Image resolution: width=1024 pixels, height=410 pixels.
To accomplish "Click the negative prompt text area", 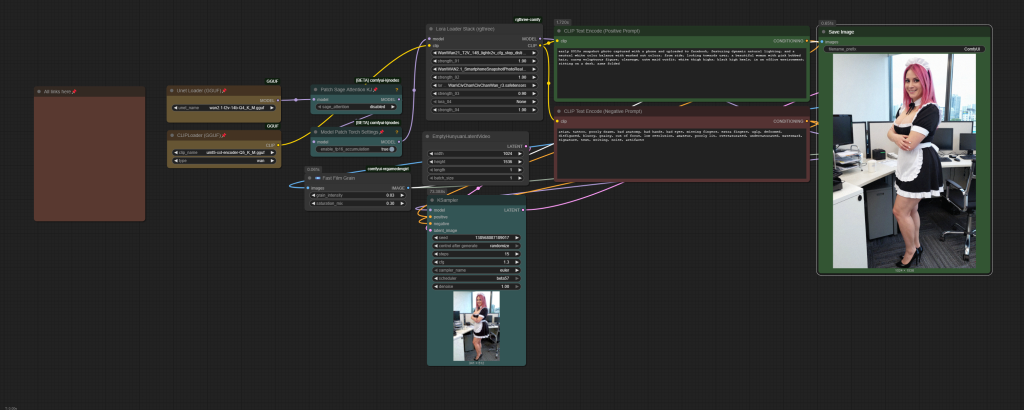I will point(680,152).
